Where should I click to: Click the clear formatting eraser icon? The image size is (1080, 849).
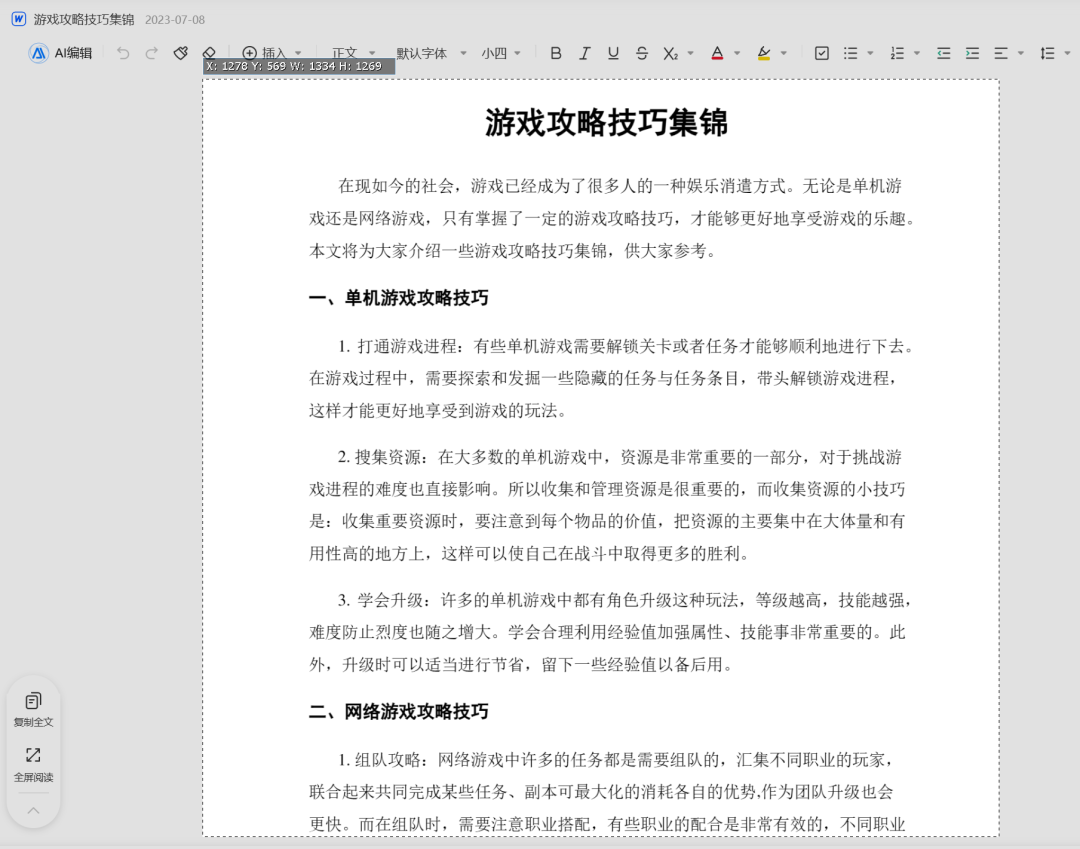pyautogui.click(x=209, y=52)
